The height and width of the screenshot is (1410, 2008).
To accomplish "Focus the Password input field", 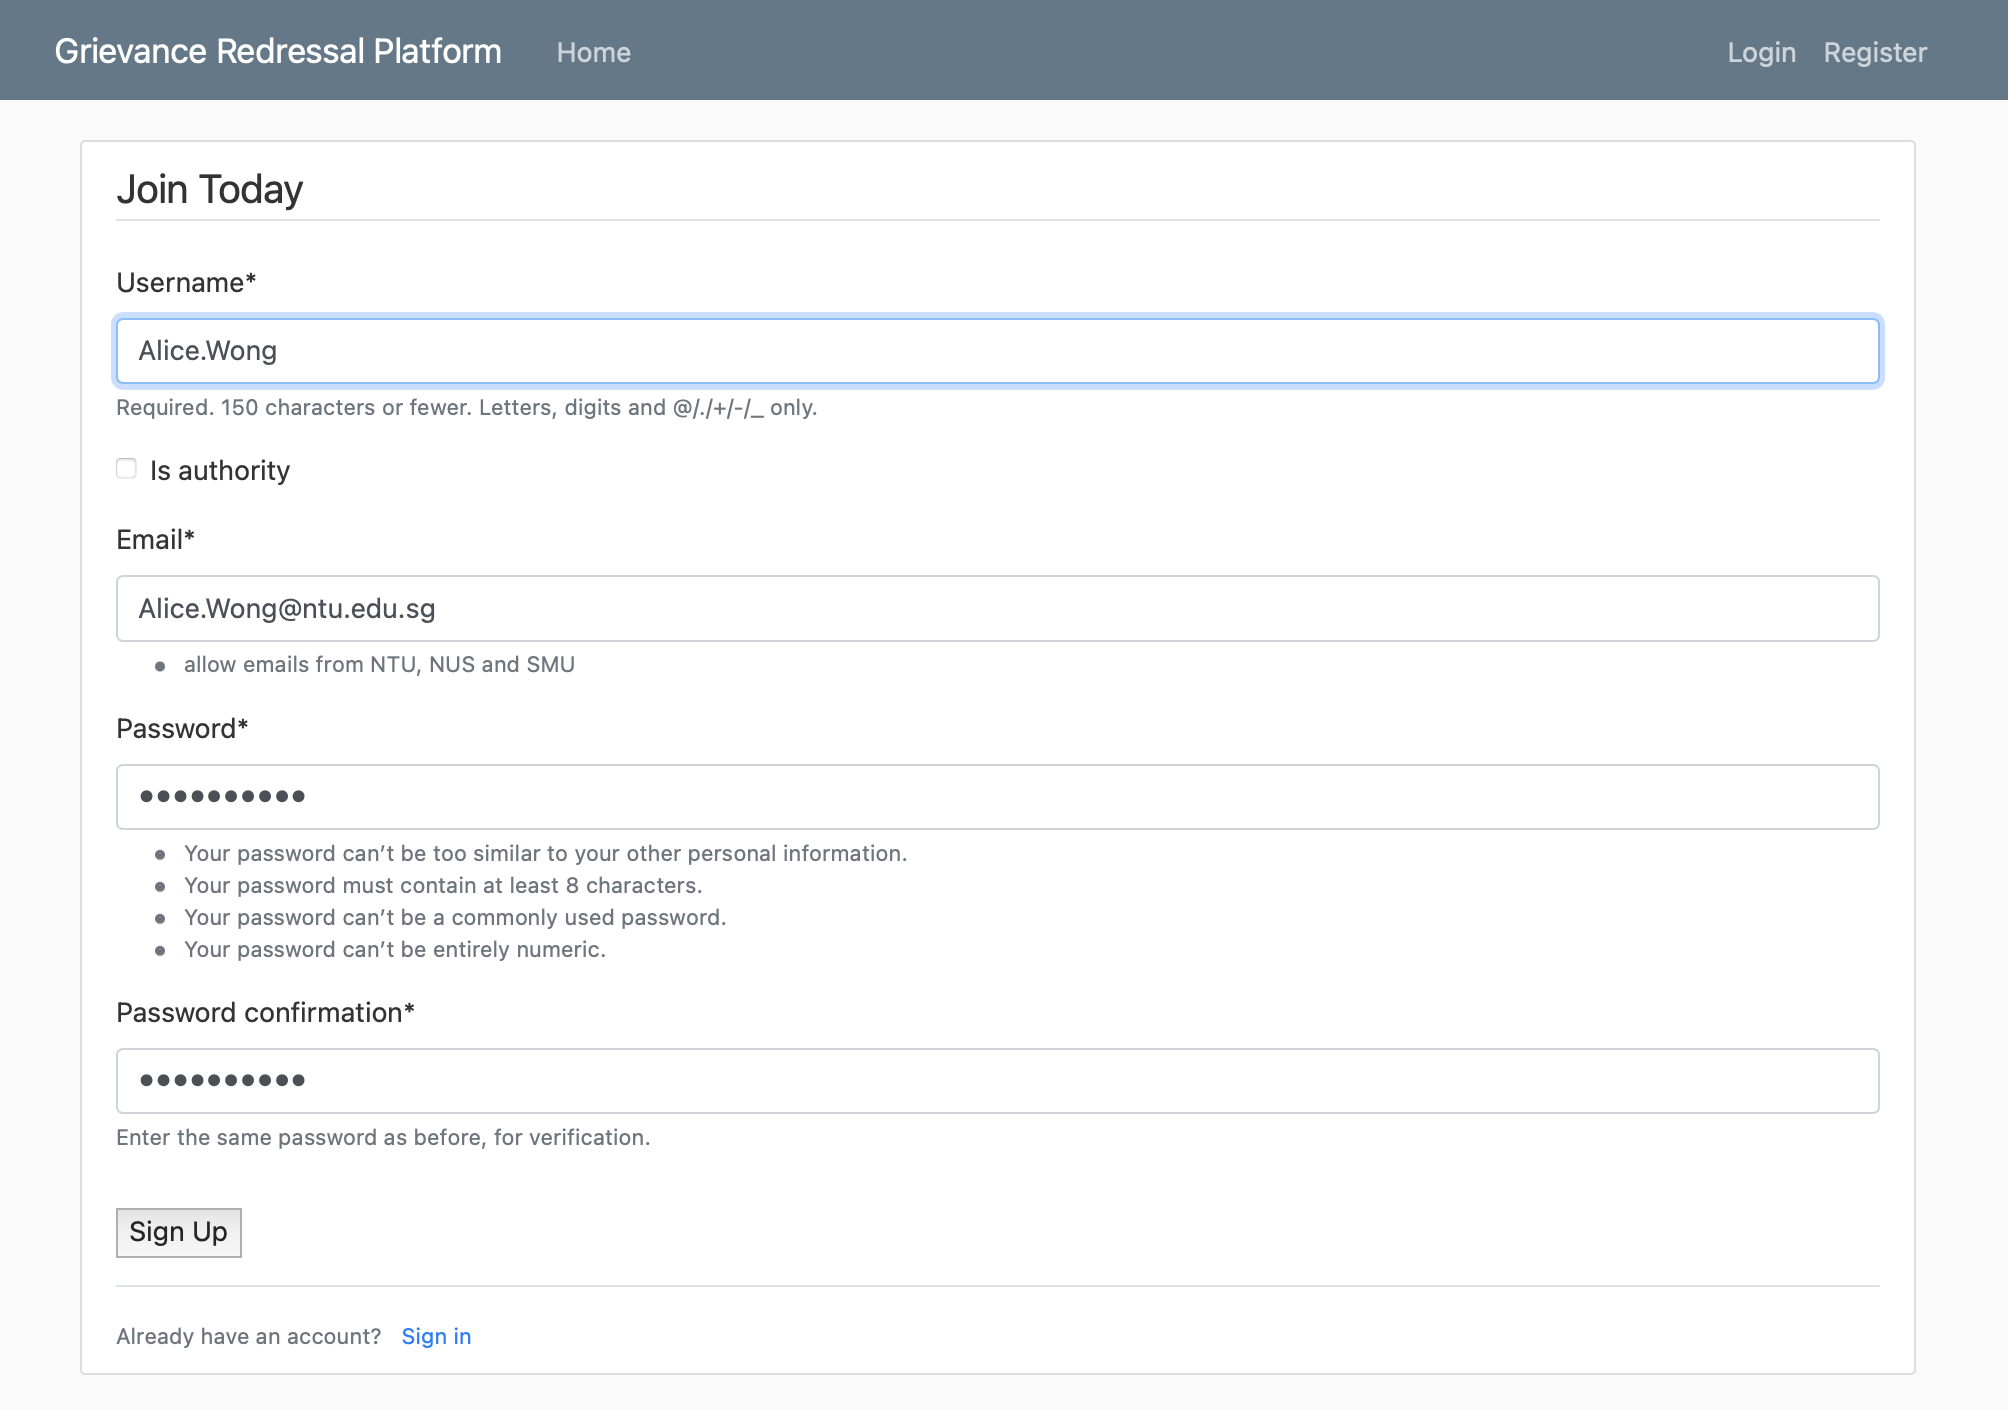I will (x=997, y=797).
